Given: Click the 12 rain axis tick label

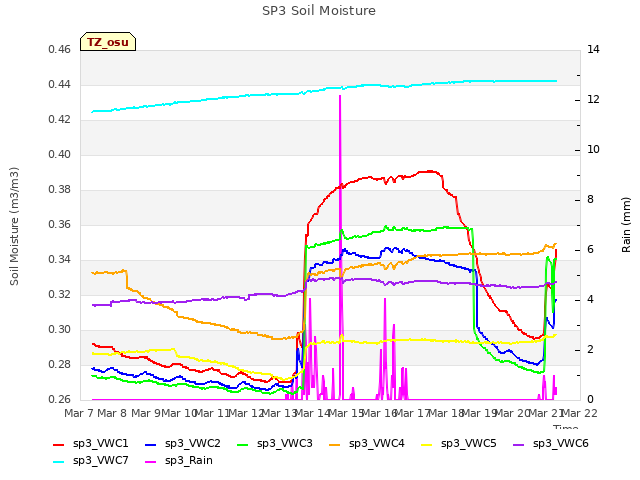Looking at the screenshot, I should click(593, 100).
